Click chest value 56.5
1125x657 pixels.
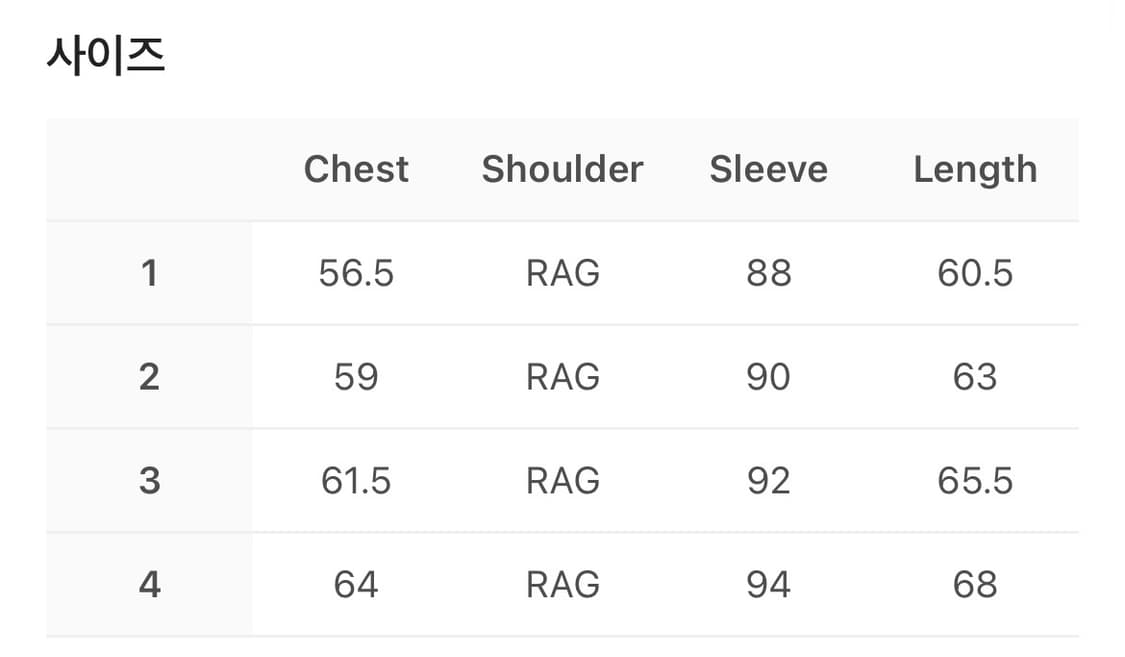[x=356, y=273]
